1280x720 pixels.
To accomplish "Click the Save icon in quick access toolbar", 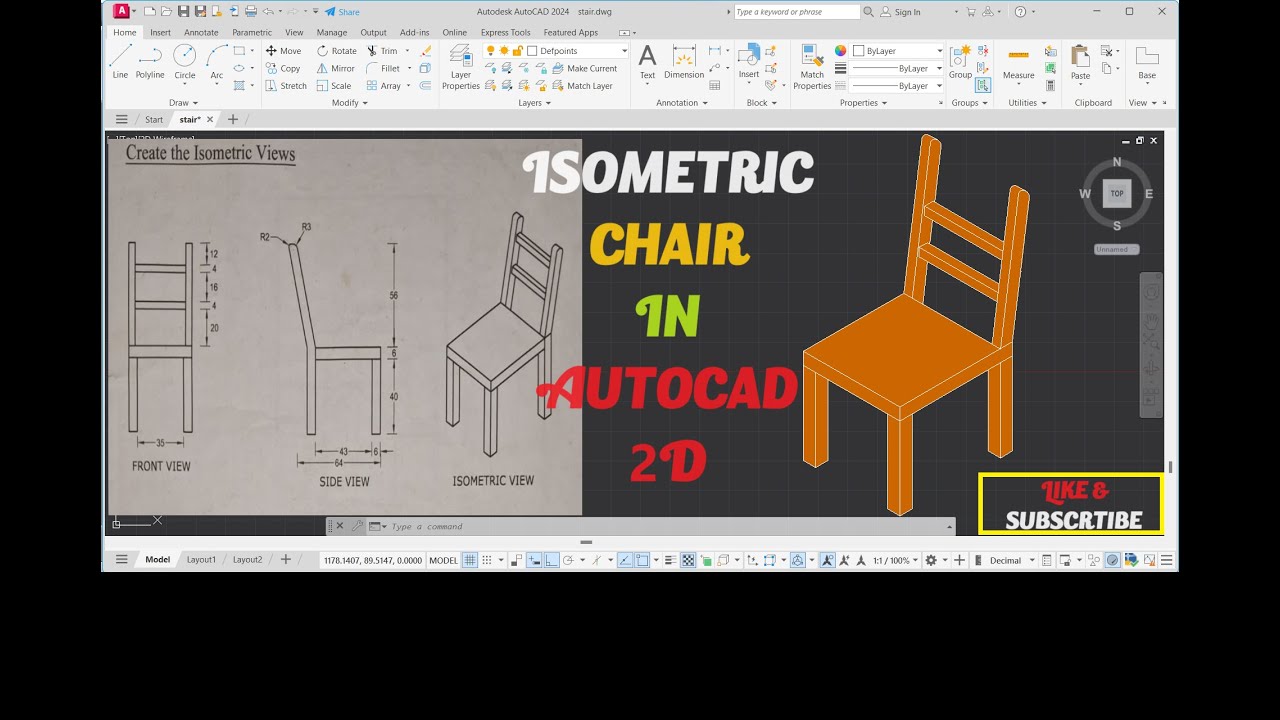I will click(x=183, y=12).
